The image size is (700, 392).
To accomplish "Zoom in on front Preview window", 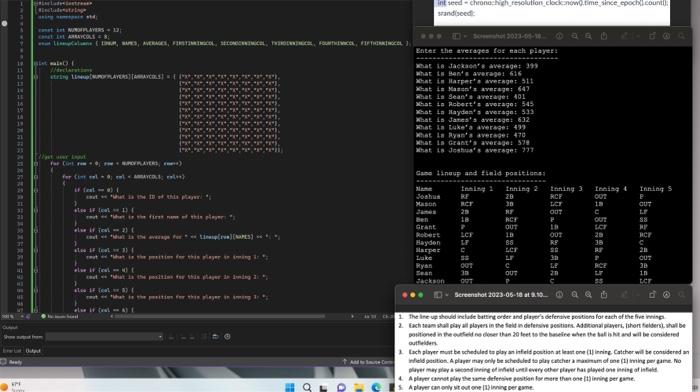I will tap(588, 295).
